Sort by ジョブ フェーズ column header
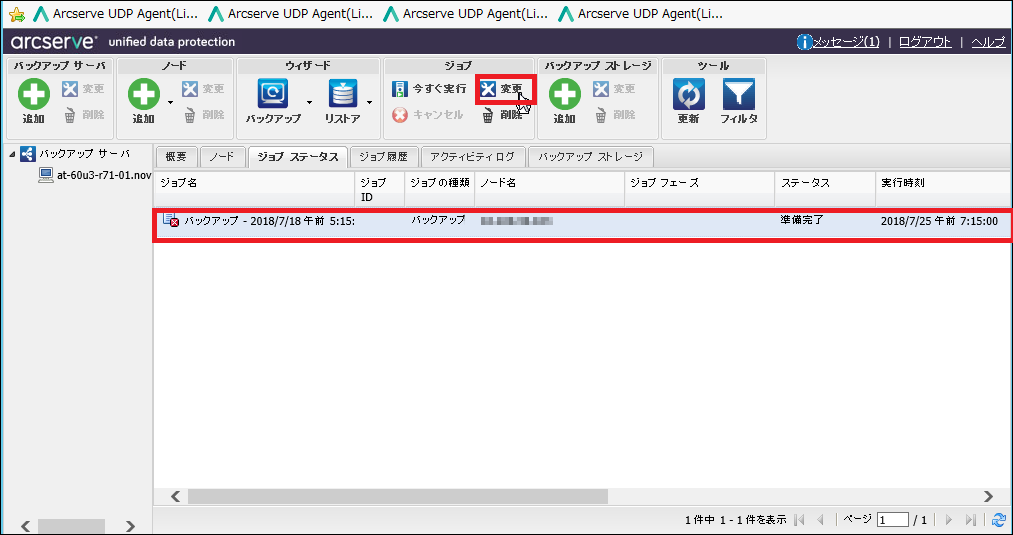This screenshot has height=535, width=1013. [699, 189]
